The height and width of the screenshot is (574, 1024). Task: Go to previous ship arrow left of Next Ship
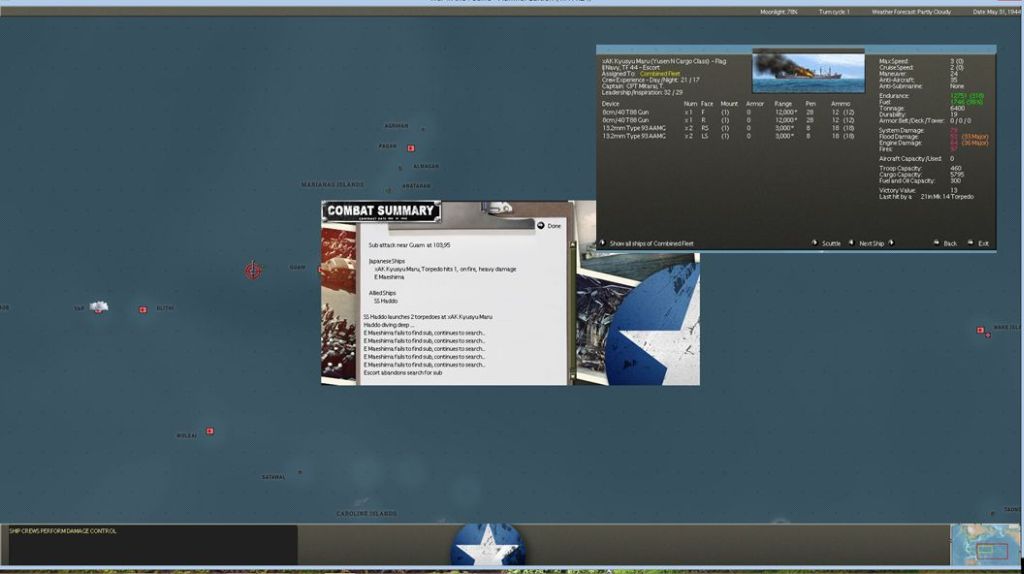851,243
